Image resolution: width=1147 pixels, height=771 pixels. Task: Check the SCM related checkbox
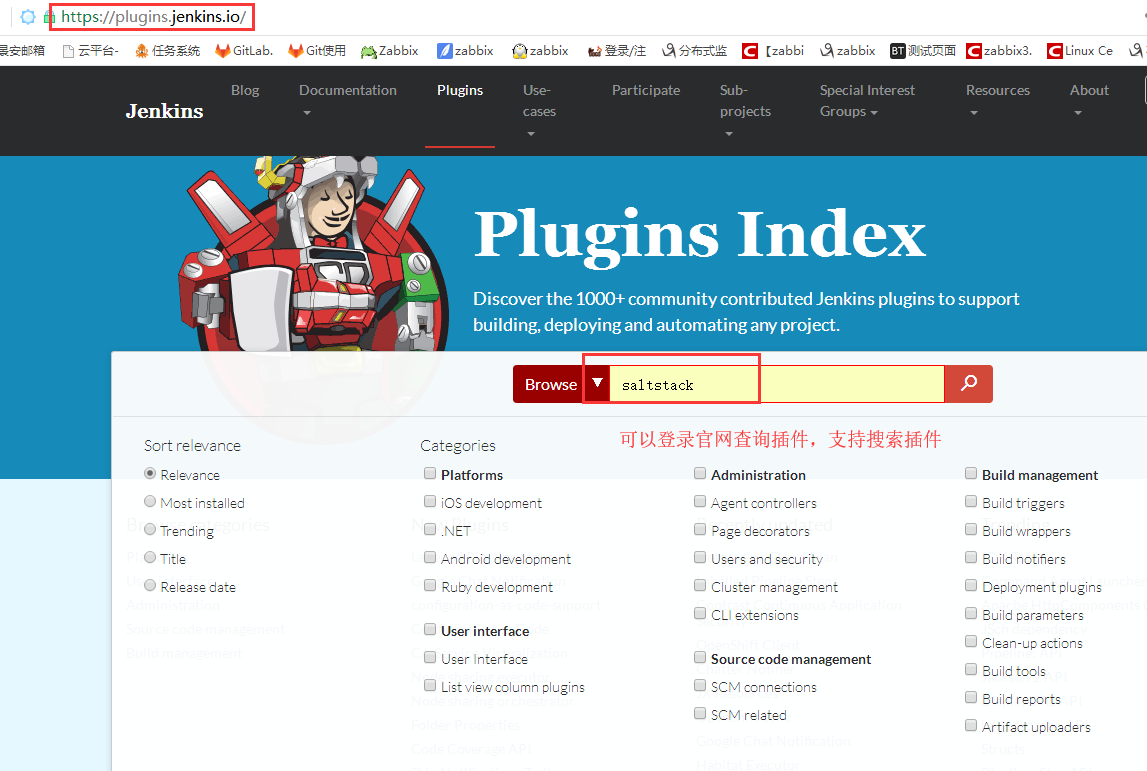700,713
